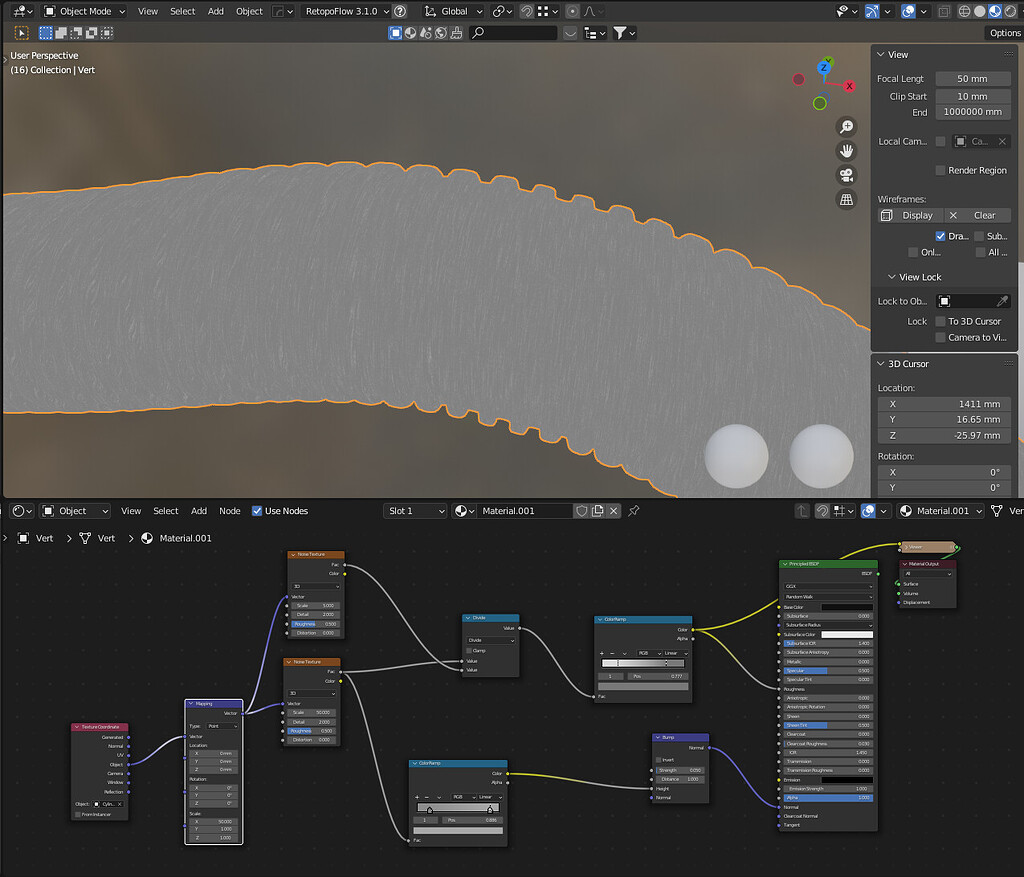
Task: Click the Clip Start 10 mm field
Action: pyautogui.click(x=972, y=96)
